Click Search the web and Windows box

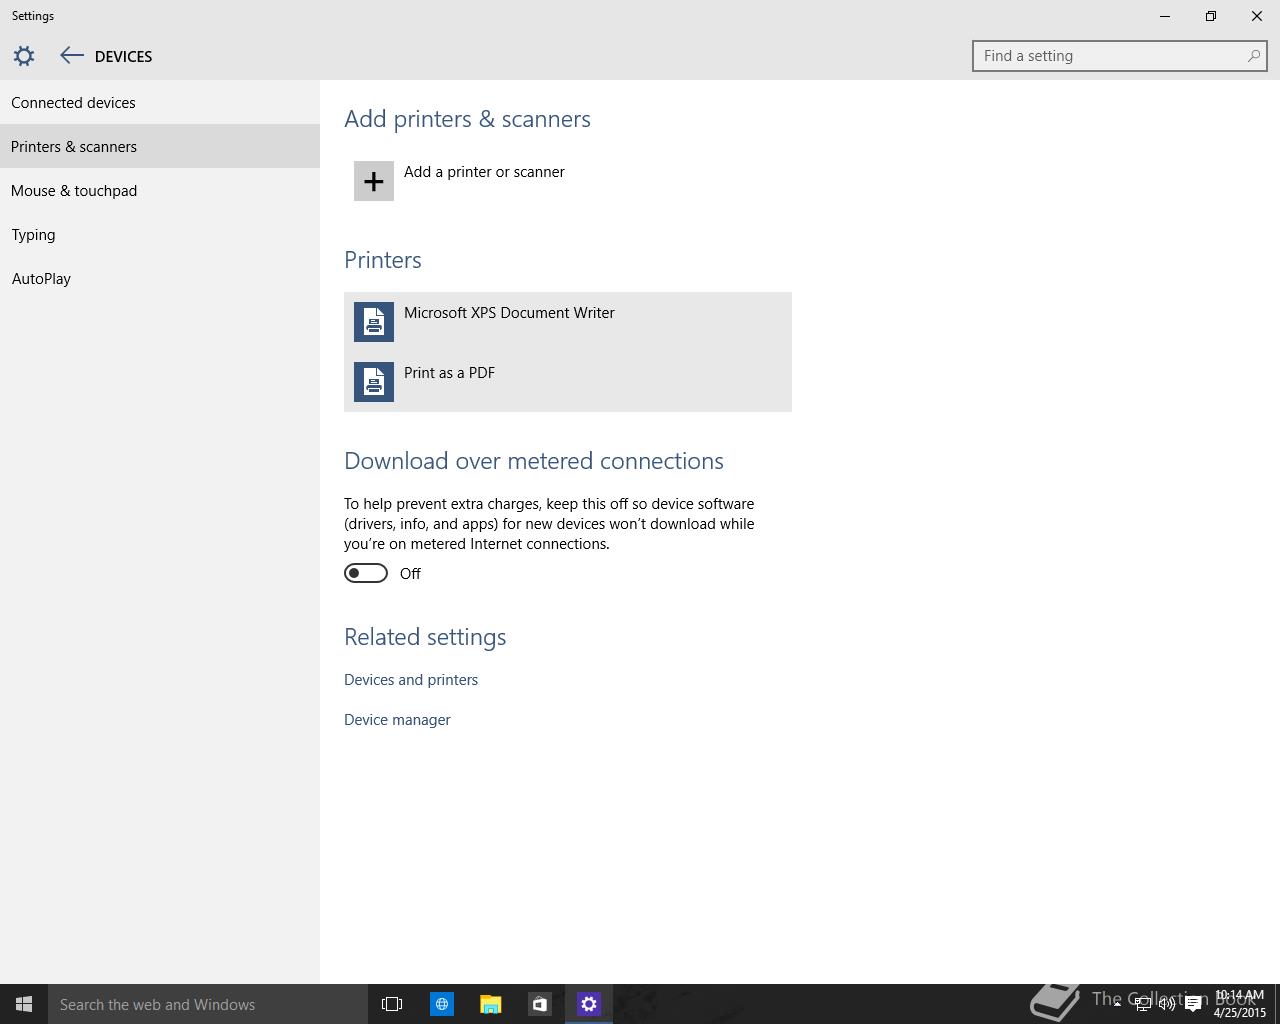(208, 1004)
